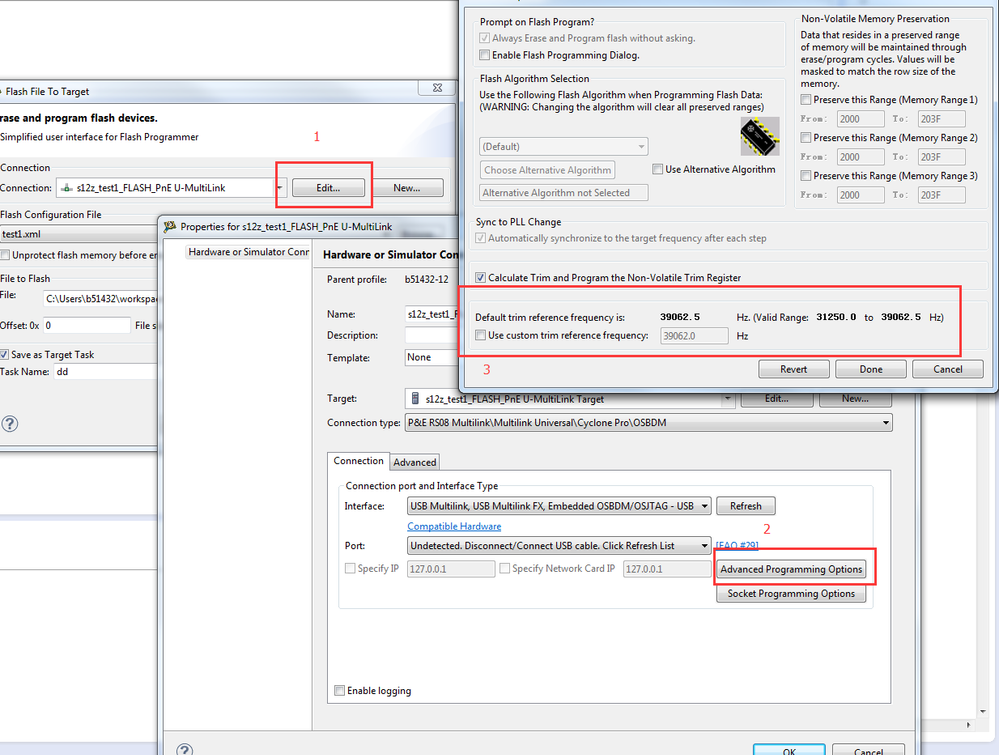Image resolution: width=999 pixels, height=755 pixels.
Task: Click Cancel in Properties dialog
Action: point(868,750)
